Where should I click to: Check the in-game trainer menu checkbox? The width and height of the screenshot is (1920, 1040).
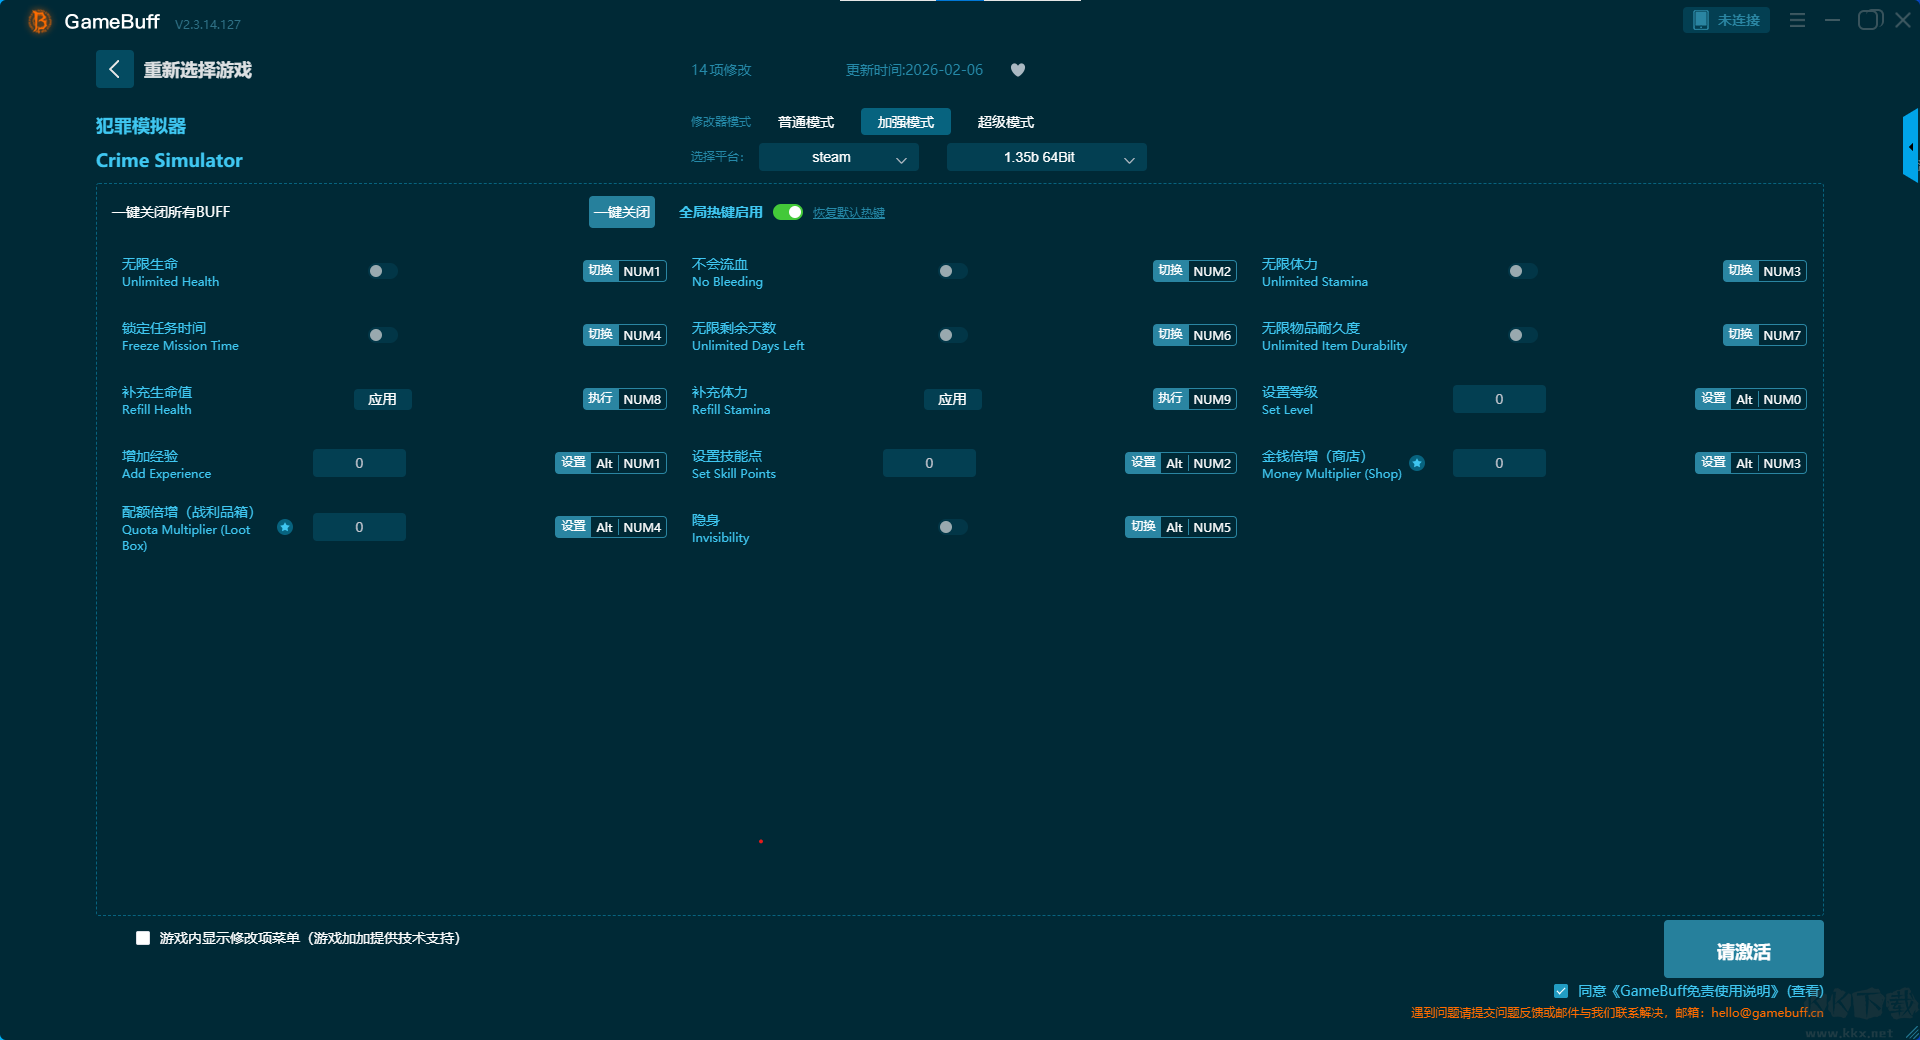pyautogui.click(x=143, y=938)
